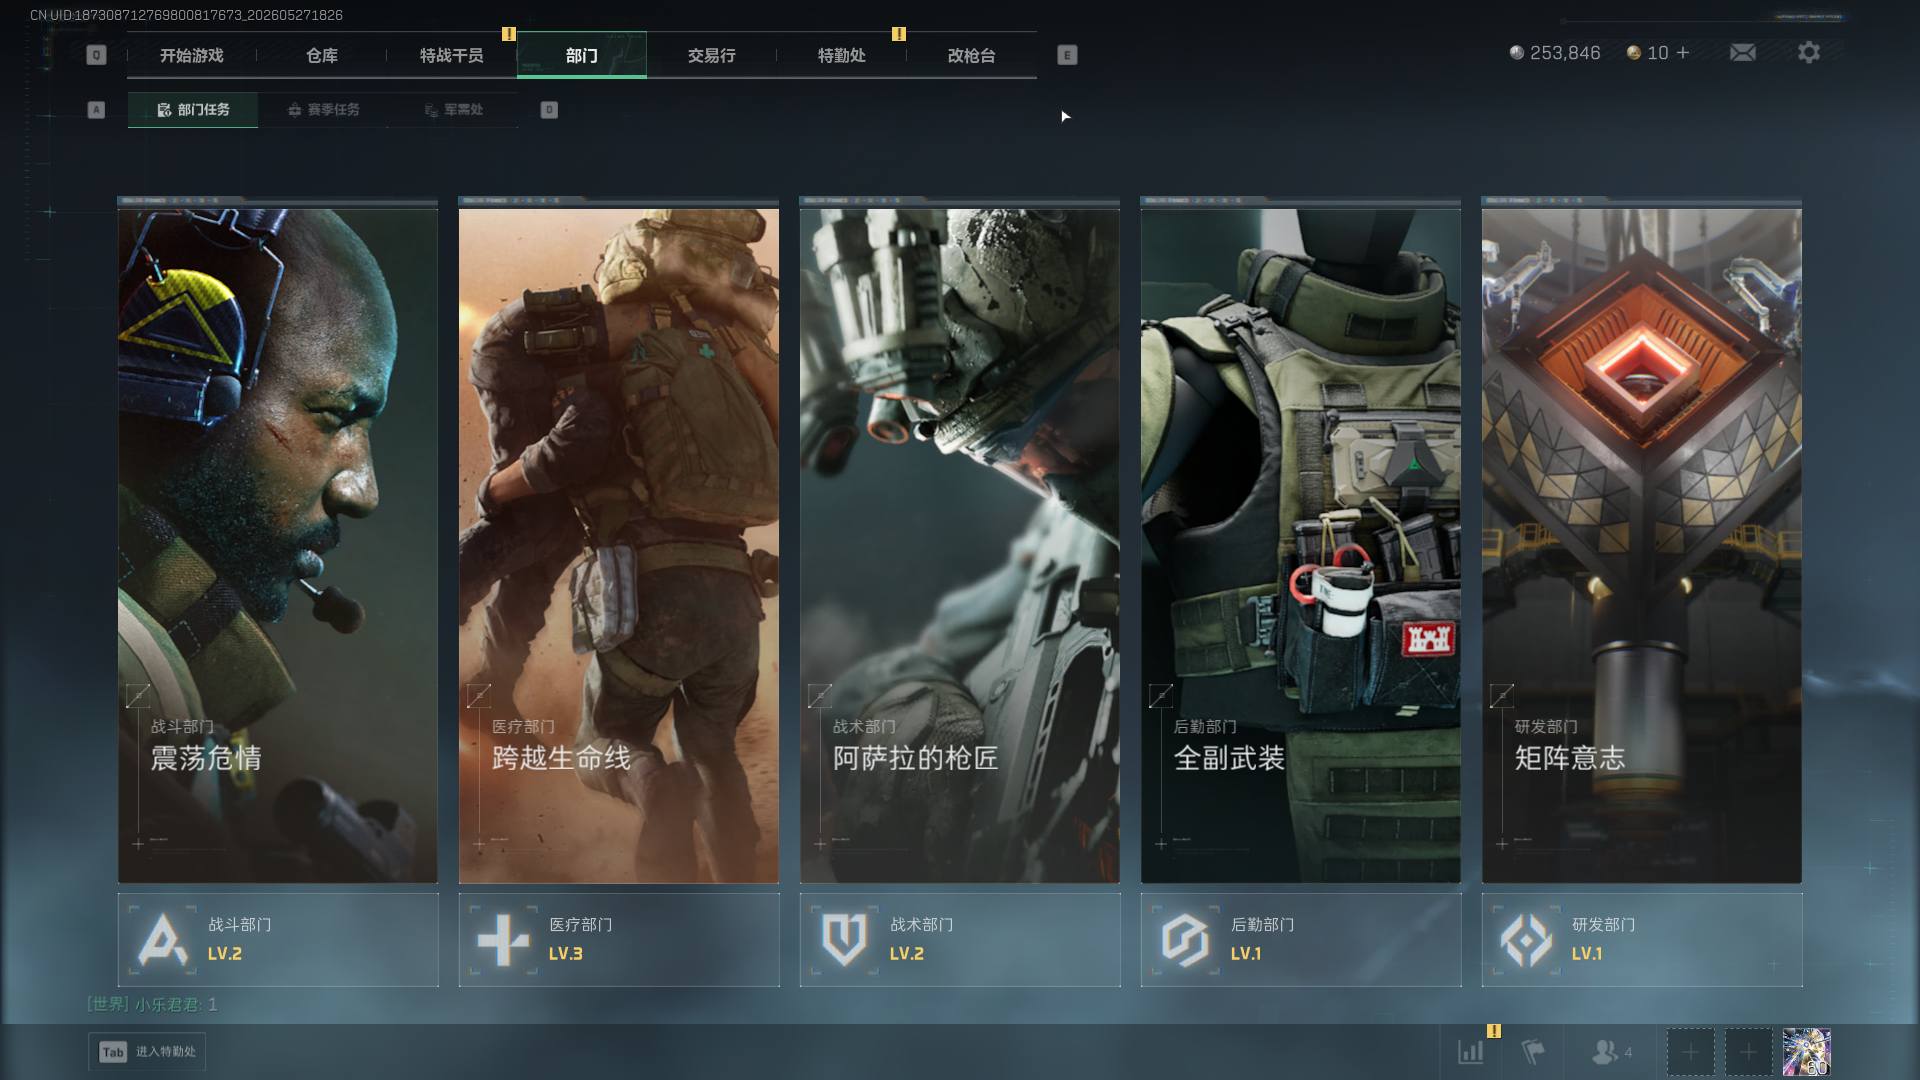The width and height of the screenshot is (1920, 1080).
Task: Click the alert badge on statistics icon
Action: (1494, 1031)
